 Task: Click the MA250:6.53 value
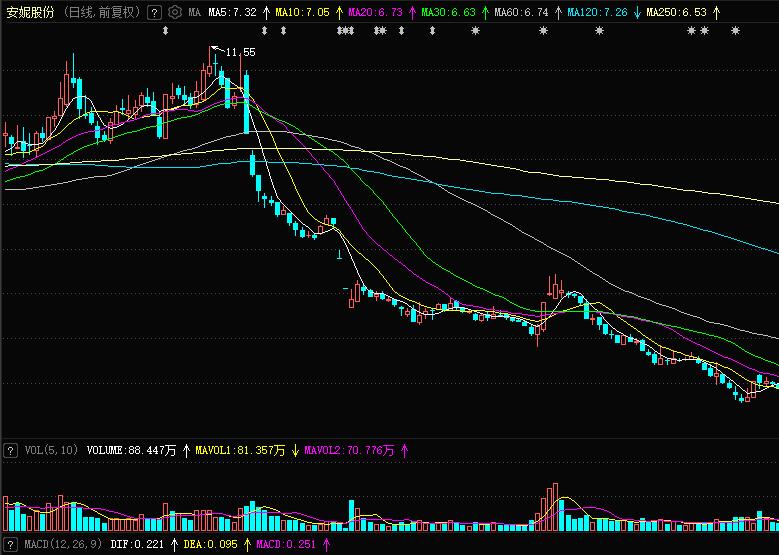click(677, 12)
